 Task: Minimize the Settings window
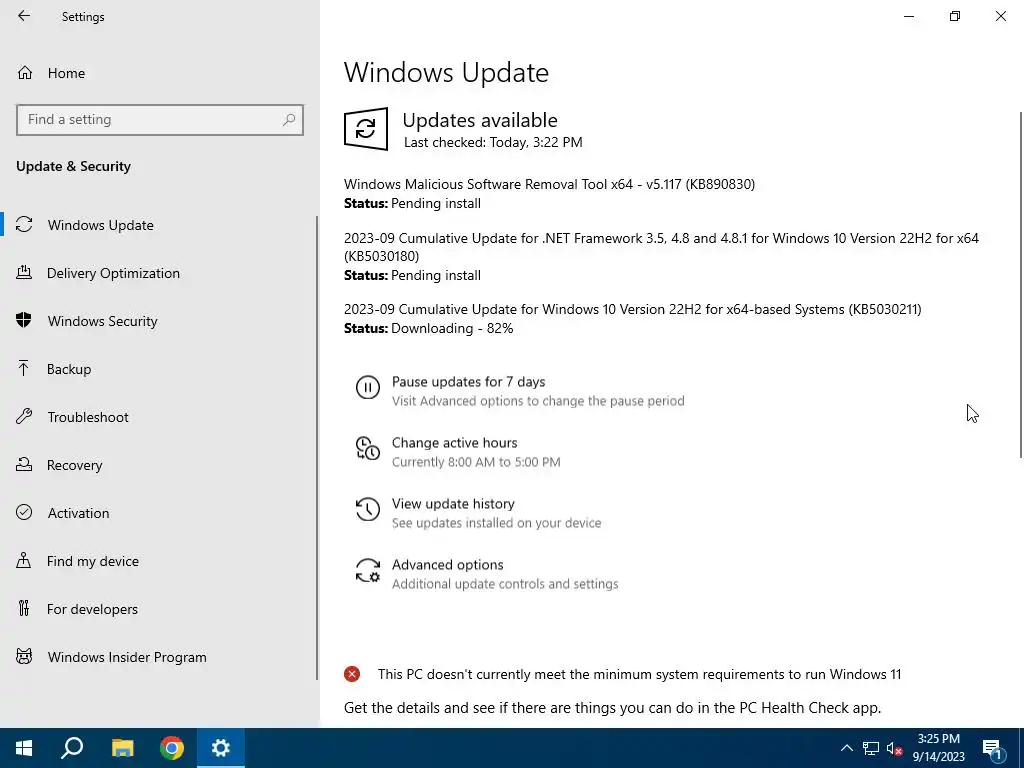(x=908, y=16)
